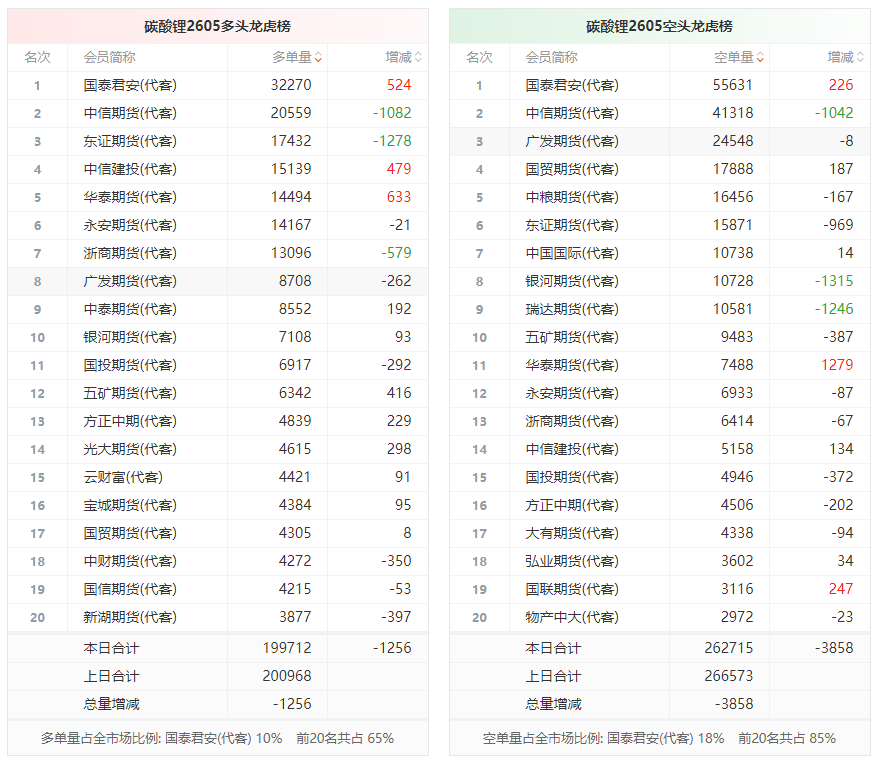877x764 pixels.
Task: Click long change value 633
Action: pos(399,197)
